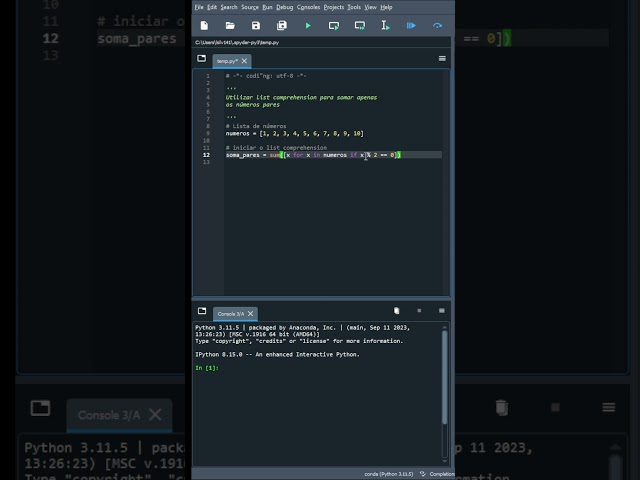Create a new file in Spyder toolbar

click(204, 26)
